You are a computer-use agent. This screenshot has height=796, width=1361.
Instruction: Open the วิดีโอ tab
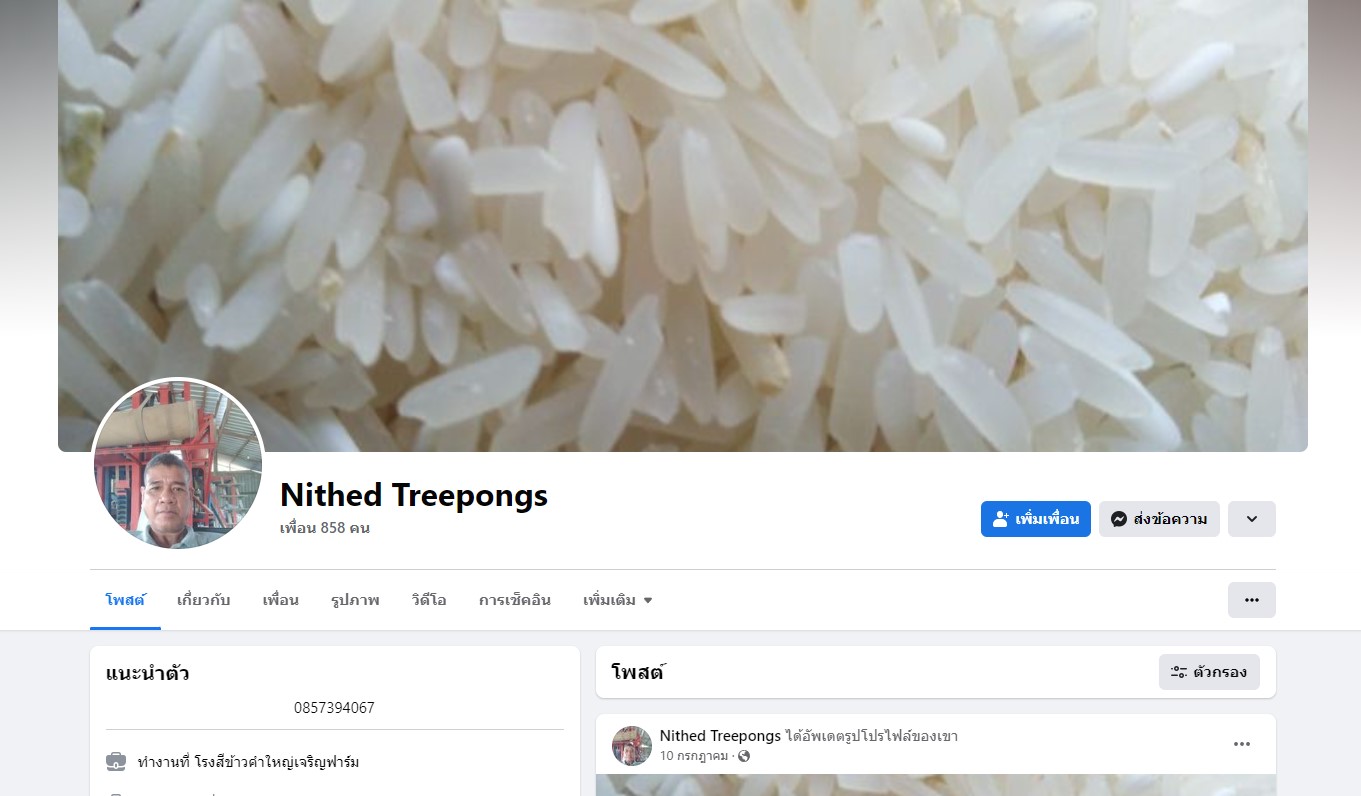(429, 600)
